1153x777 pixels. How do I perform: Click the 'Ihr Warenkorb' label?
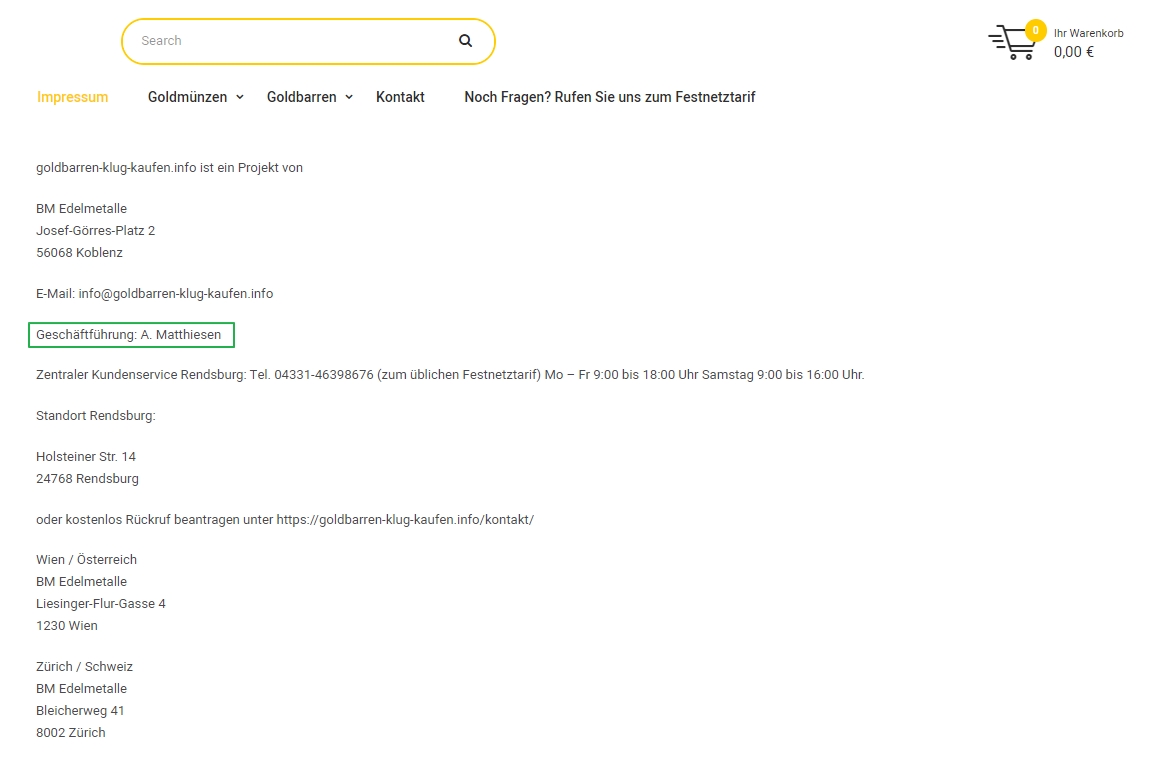1088,33
